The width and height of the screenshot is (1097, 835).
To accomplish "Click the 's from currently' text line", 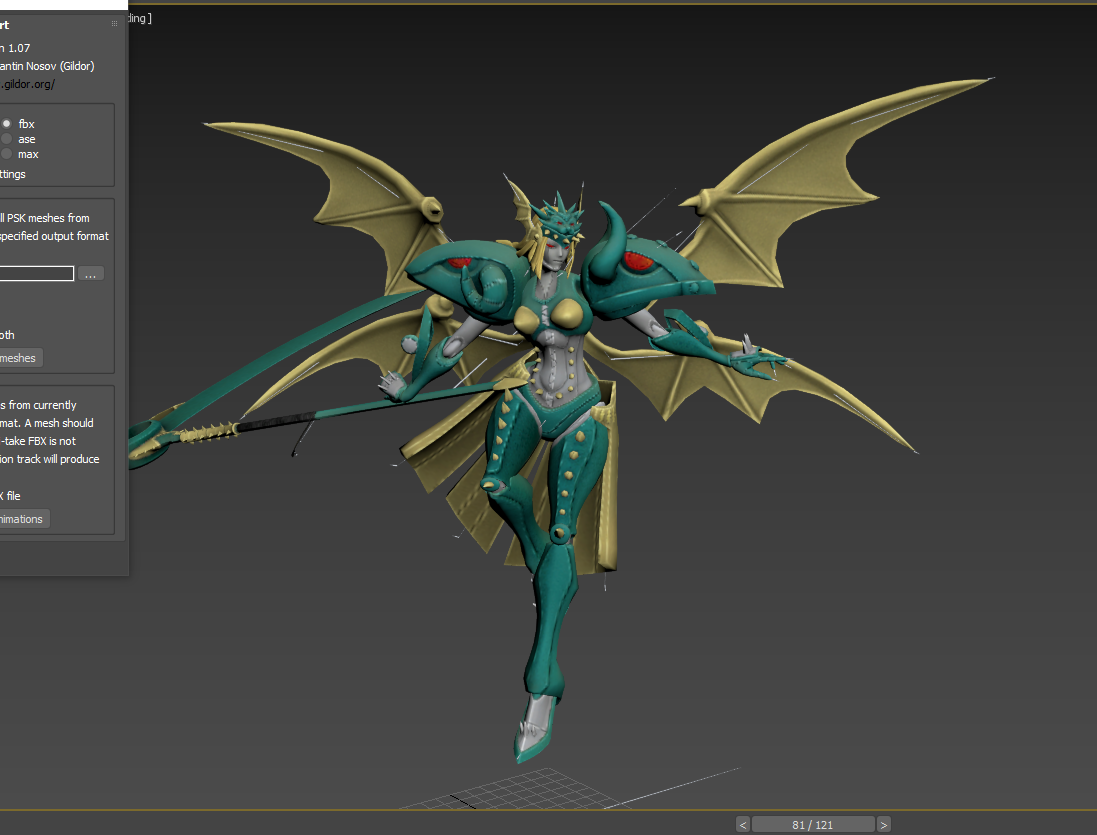I will point(38,406).
